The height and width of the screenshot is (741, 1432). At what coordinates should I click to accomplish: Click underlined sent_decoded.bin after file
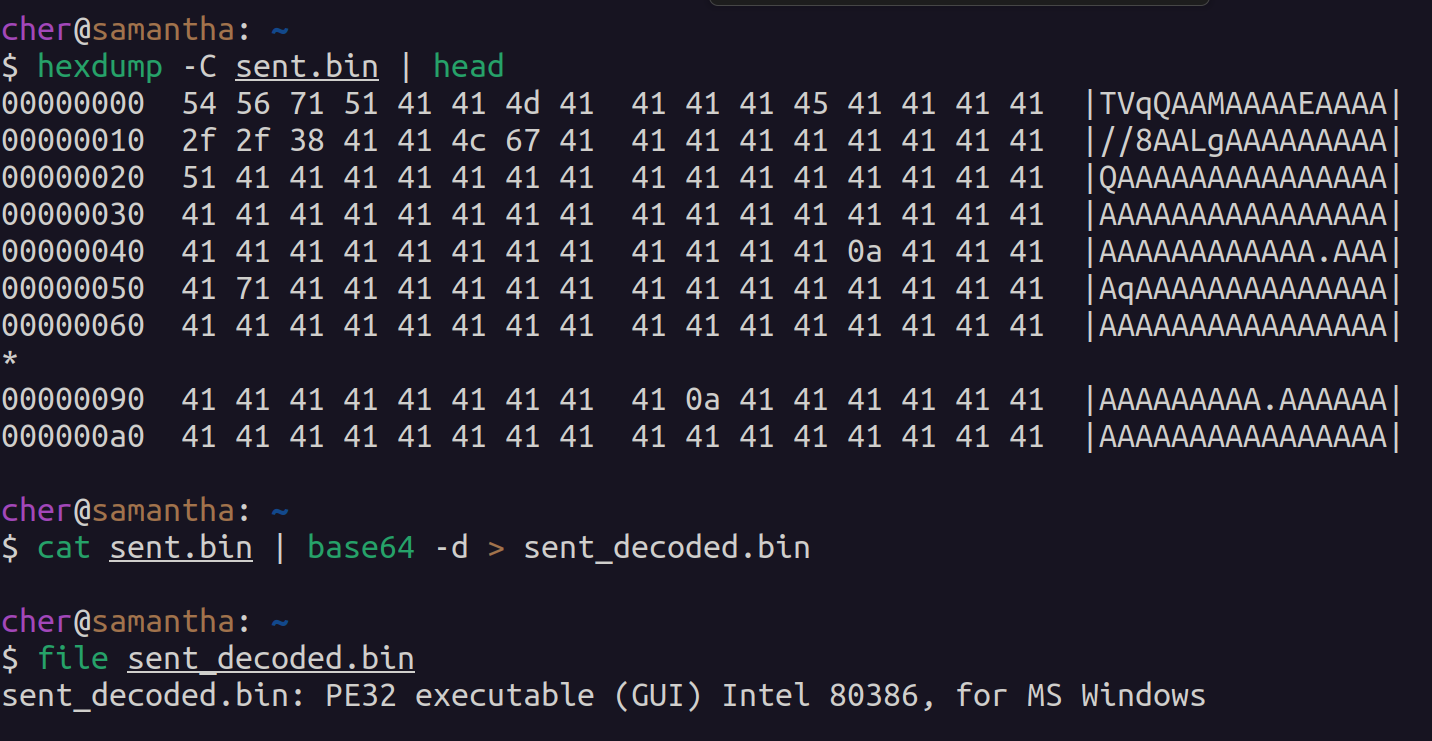pos(271,659)
